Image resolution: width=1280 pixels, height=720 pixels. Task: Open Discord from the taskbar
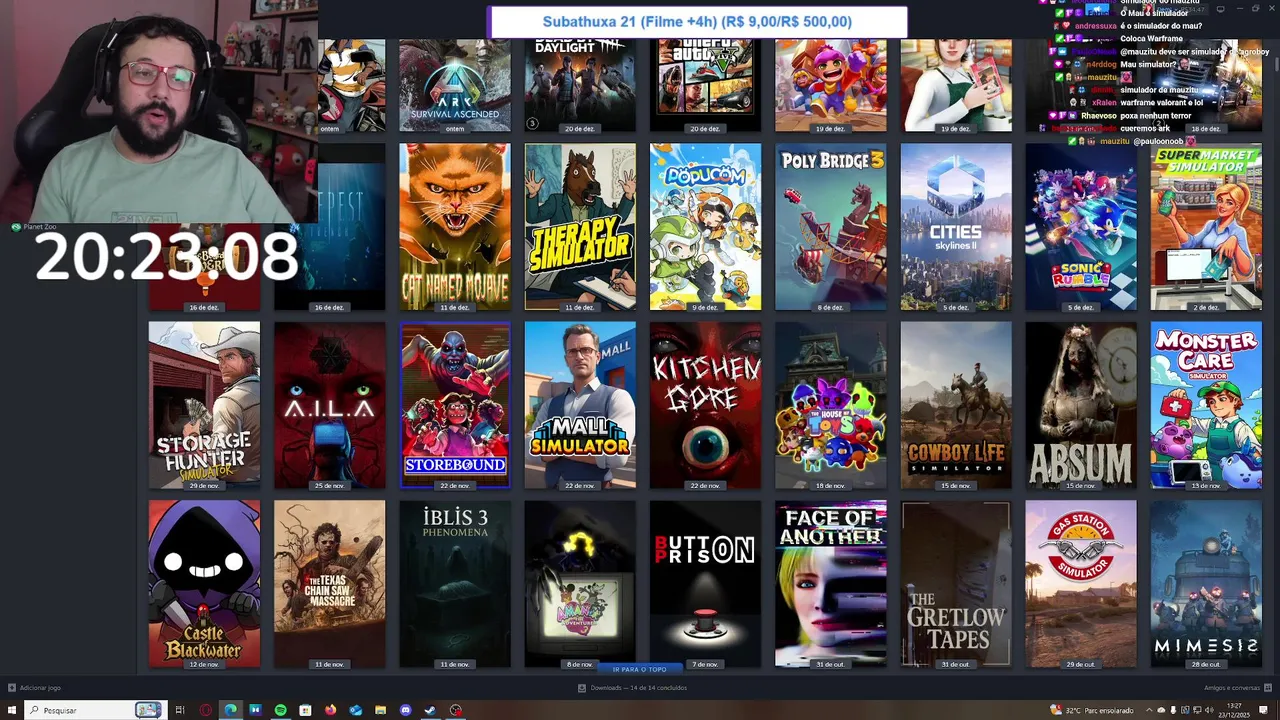(405, 710)
